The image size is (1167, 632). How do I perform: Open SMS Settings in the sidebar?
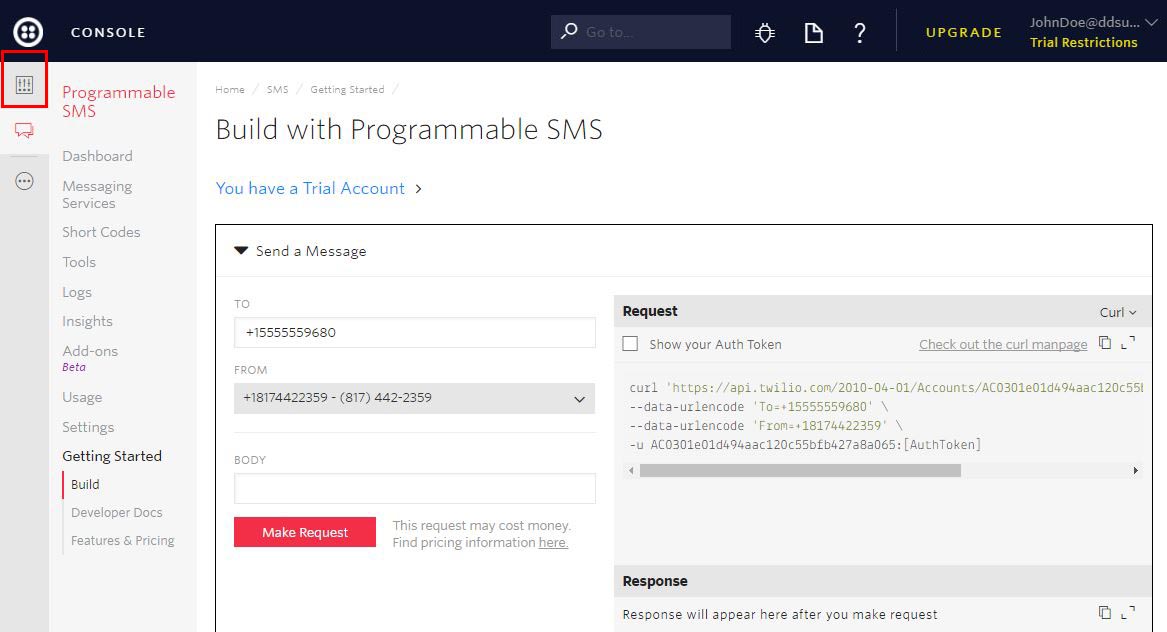(89, 427)
